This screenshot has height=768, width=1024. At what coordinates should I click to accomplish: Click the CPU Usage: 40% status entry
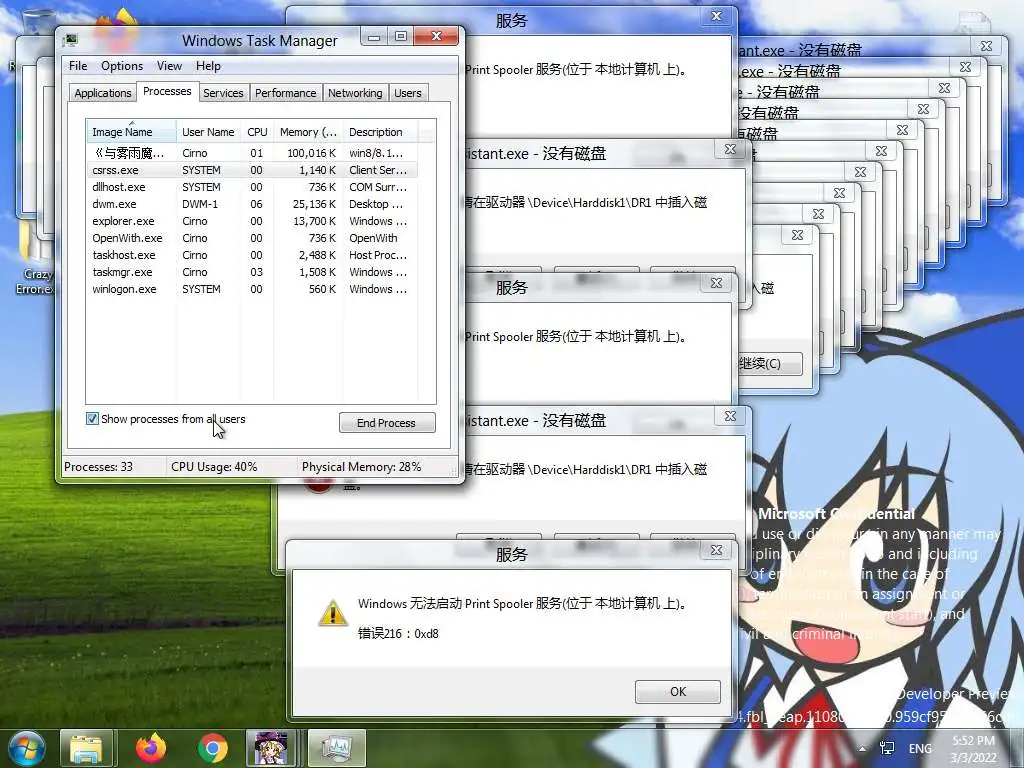(214, 467)
